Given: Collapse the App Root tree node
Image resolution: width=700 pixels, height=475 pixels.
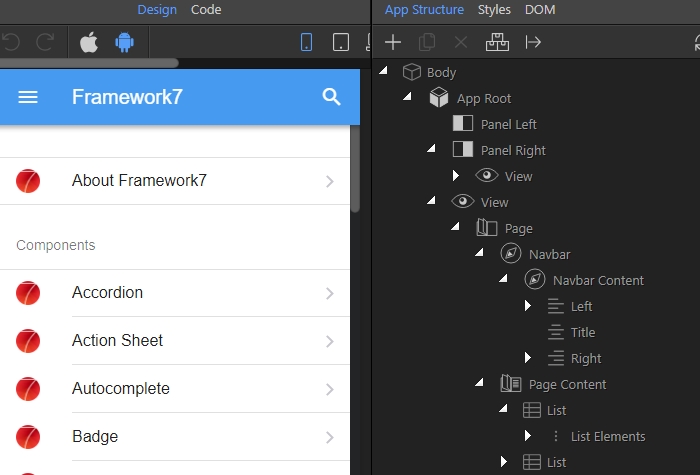Looking at the screenshot, I should pos(407,97).
